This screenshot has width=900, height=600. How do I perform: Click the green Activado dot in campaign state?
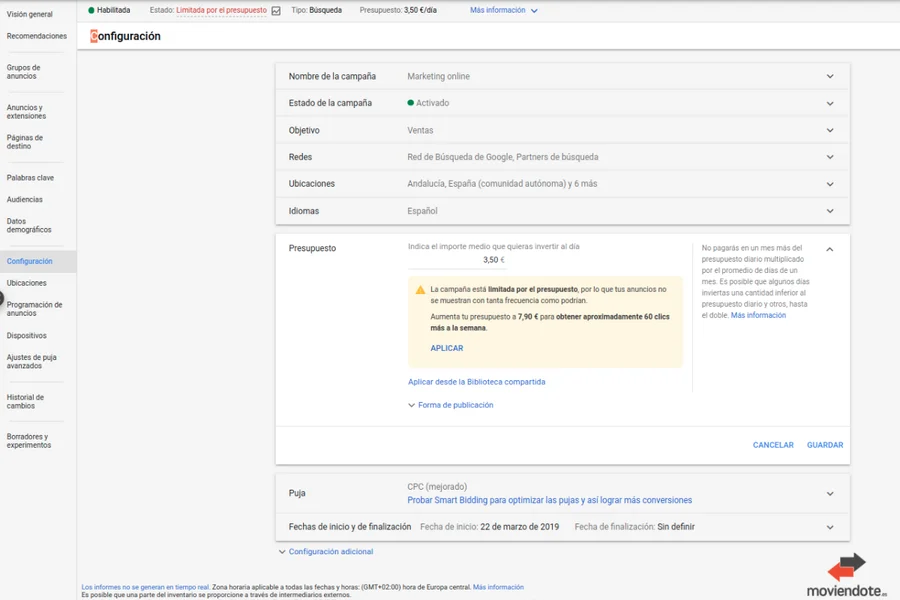[x=410, y=103]
